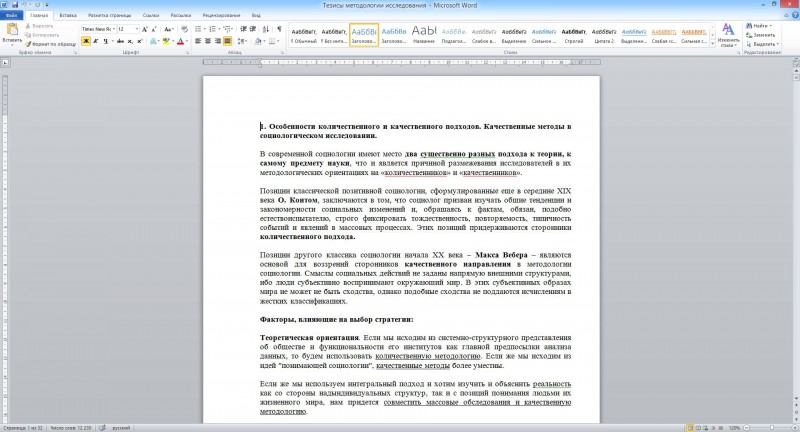Click the Shading paint bucket icon
This screenshot has height=432, width=800.
(x=258, y=41)
